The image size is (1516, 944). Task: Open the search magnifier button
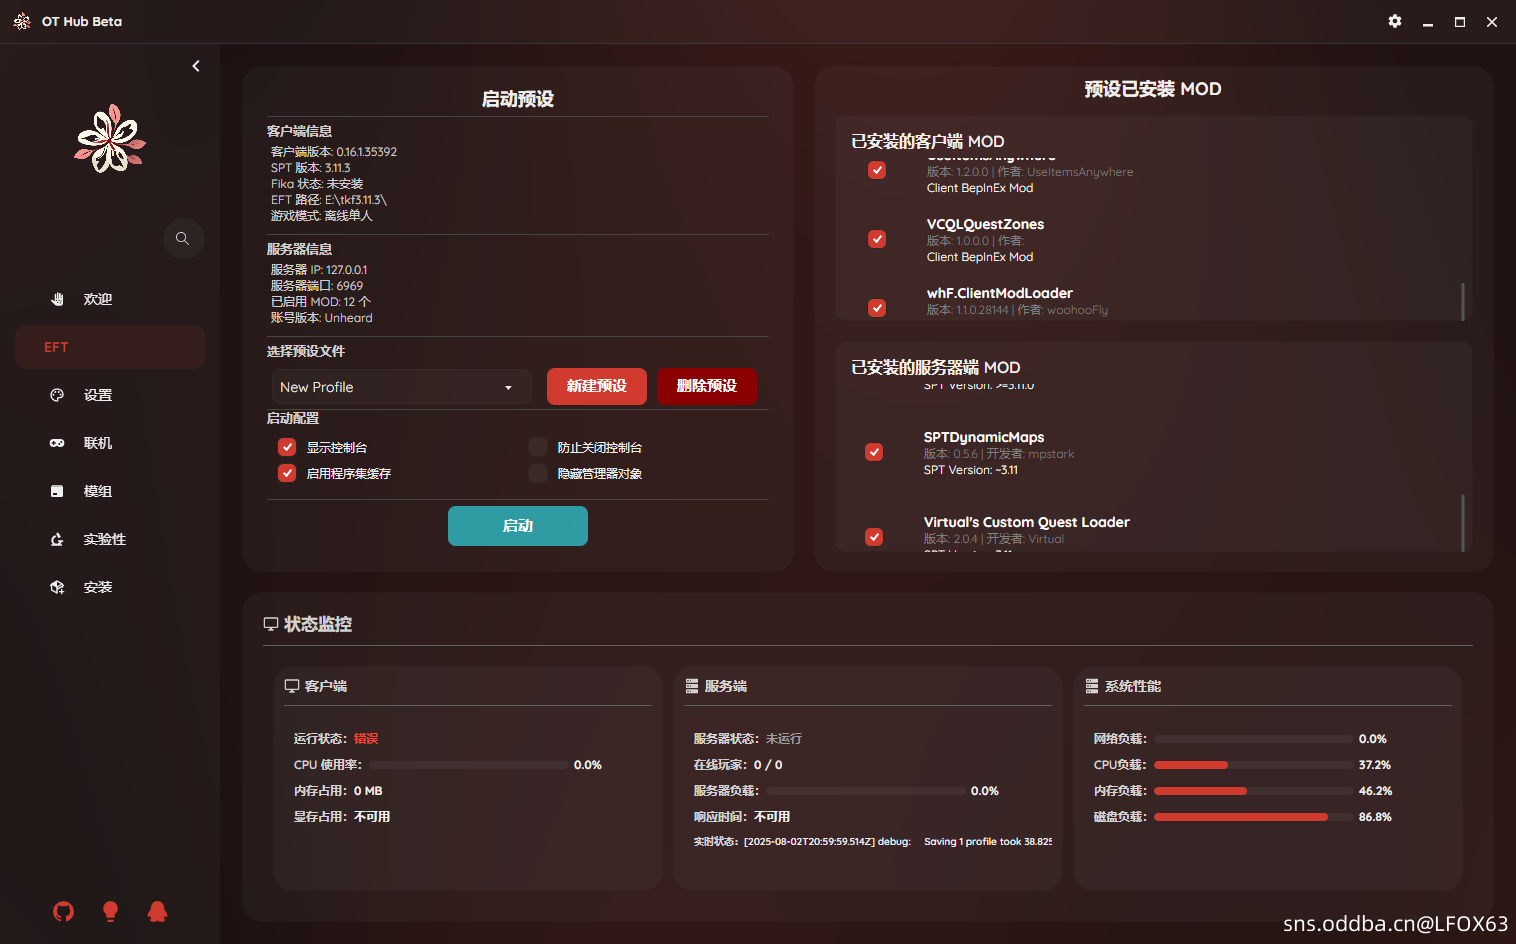tap(183, 239)
